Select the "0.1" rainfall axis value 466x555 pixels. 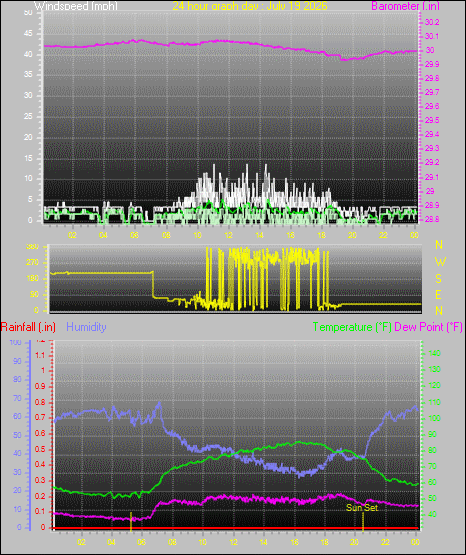tap(40, 511)
